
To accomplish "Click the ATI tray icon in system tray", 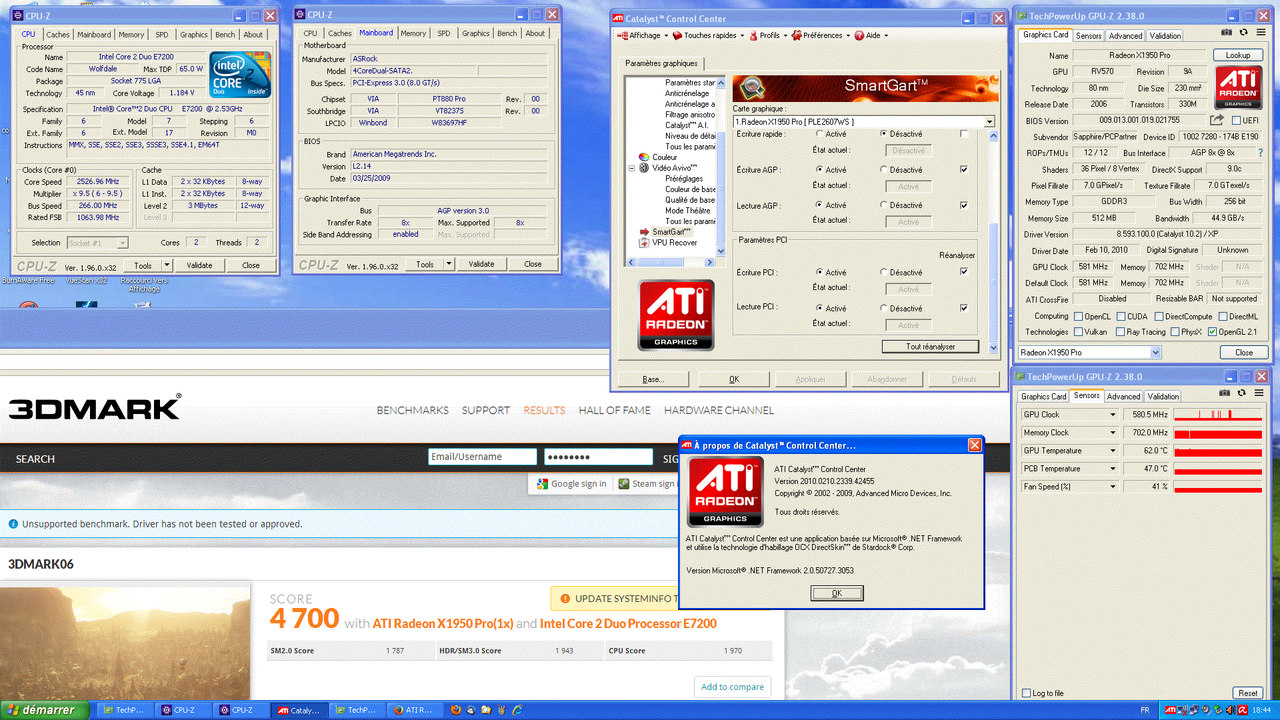I will 1170,710.
